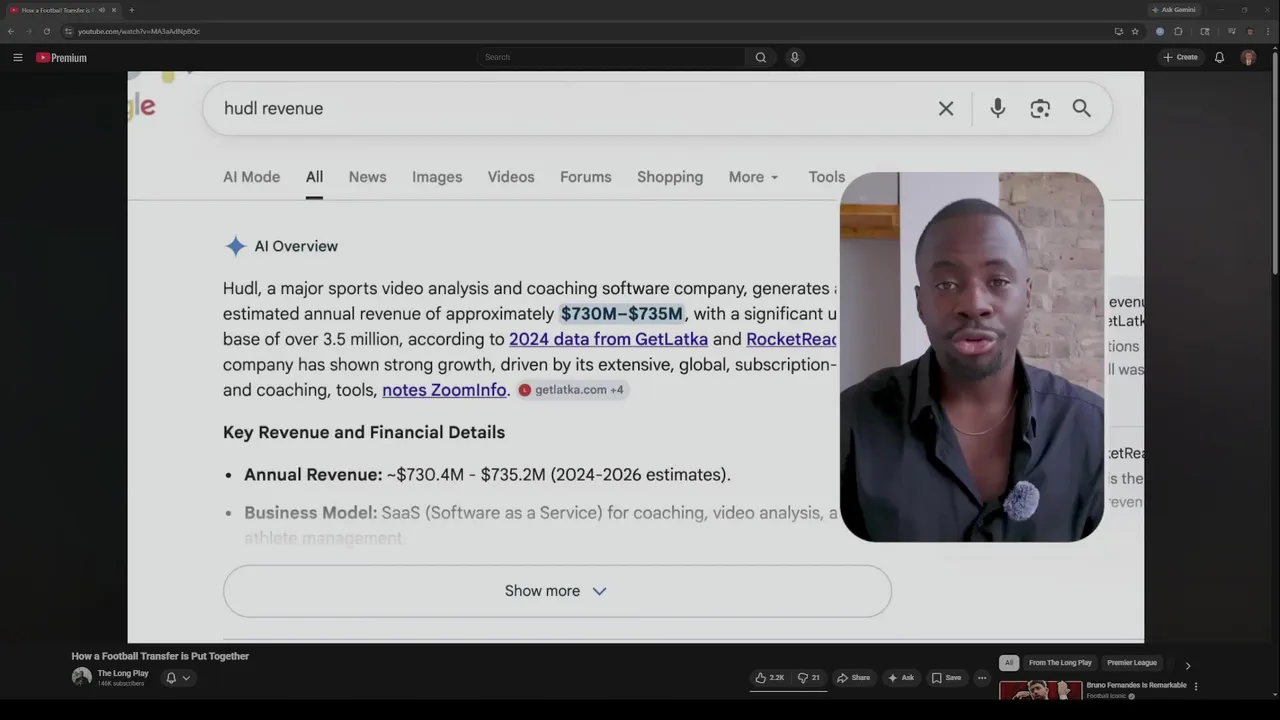Dislike the video with thumbs down
Viewport: 1280px width, 720px height.
pos(808,678)
